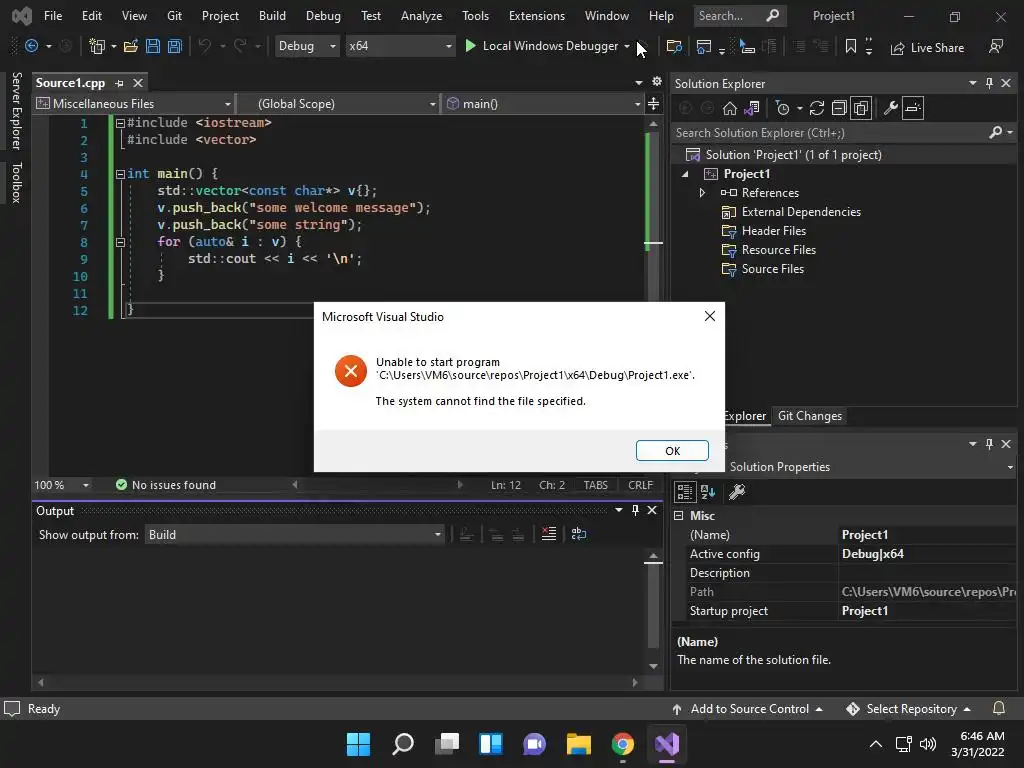This screenshot has width=1024, height=768.
Task: Click the Sync/Refresh icon in Solution Explorer
Action: (x=816, y=108)
